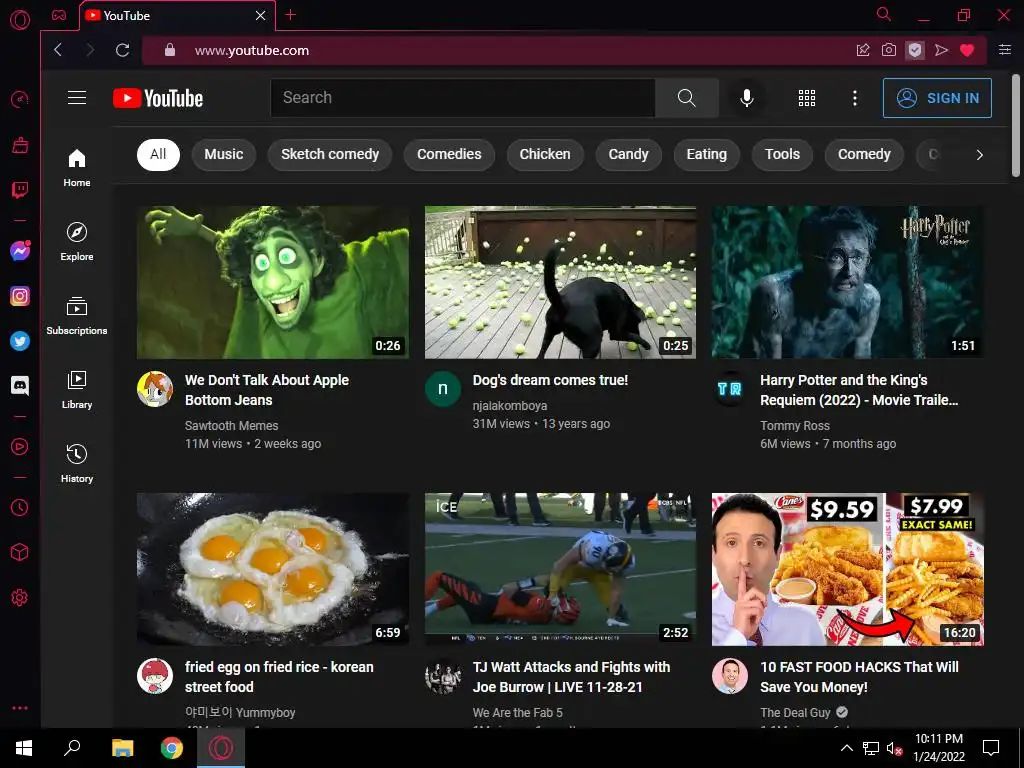Viewport: 1024px width, 768px height.
Task: Open Opera settings gear in sidebar
Action: pyautogui.click(x=20, y=598)
